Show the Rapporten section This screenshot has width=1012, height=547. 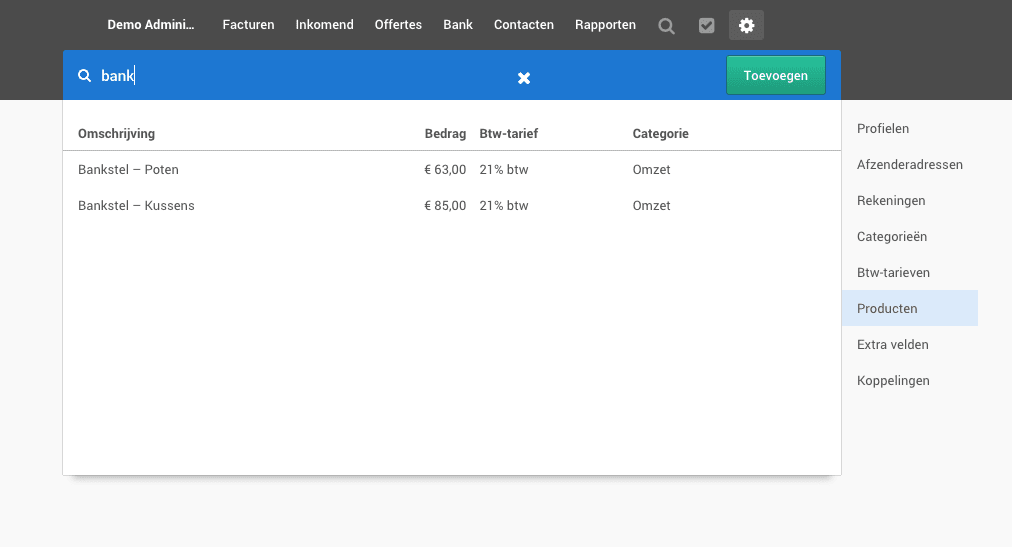(x=605, y=25)
